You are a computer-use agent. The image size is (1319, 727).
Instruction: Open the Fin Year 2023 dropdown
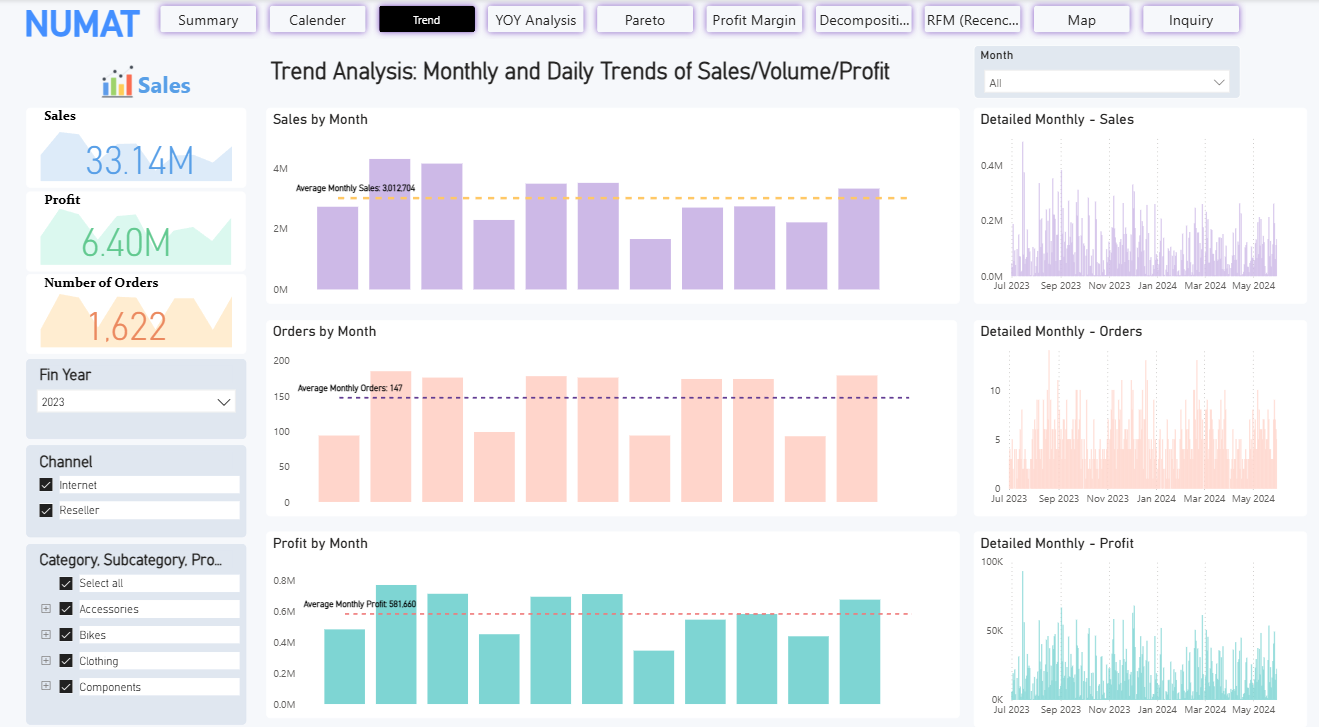tap(136, 401)
